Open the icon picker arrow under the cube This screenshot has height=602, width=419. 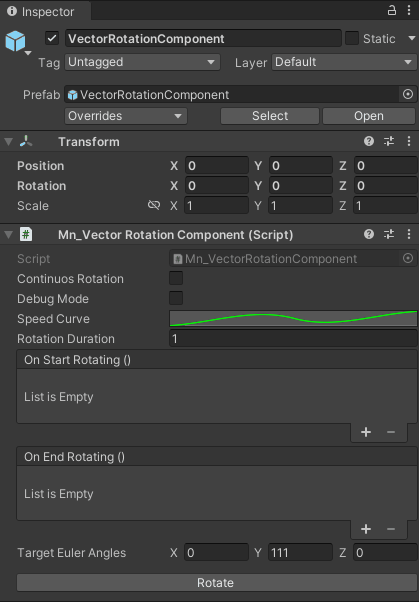(28, 53)
